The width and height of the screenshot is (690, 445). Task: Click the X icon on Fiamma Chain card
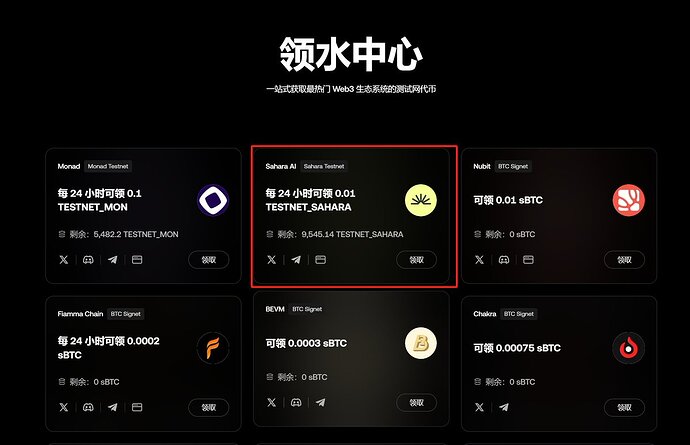(x=64, y=407)
